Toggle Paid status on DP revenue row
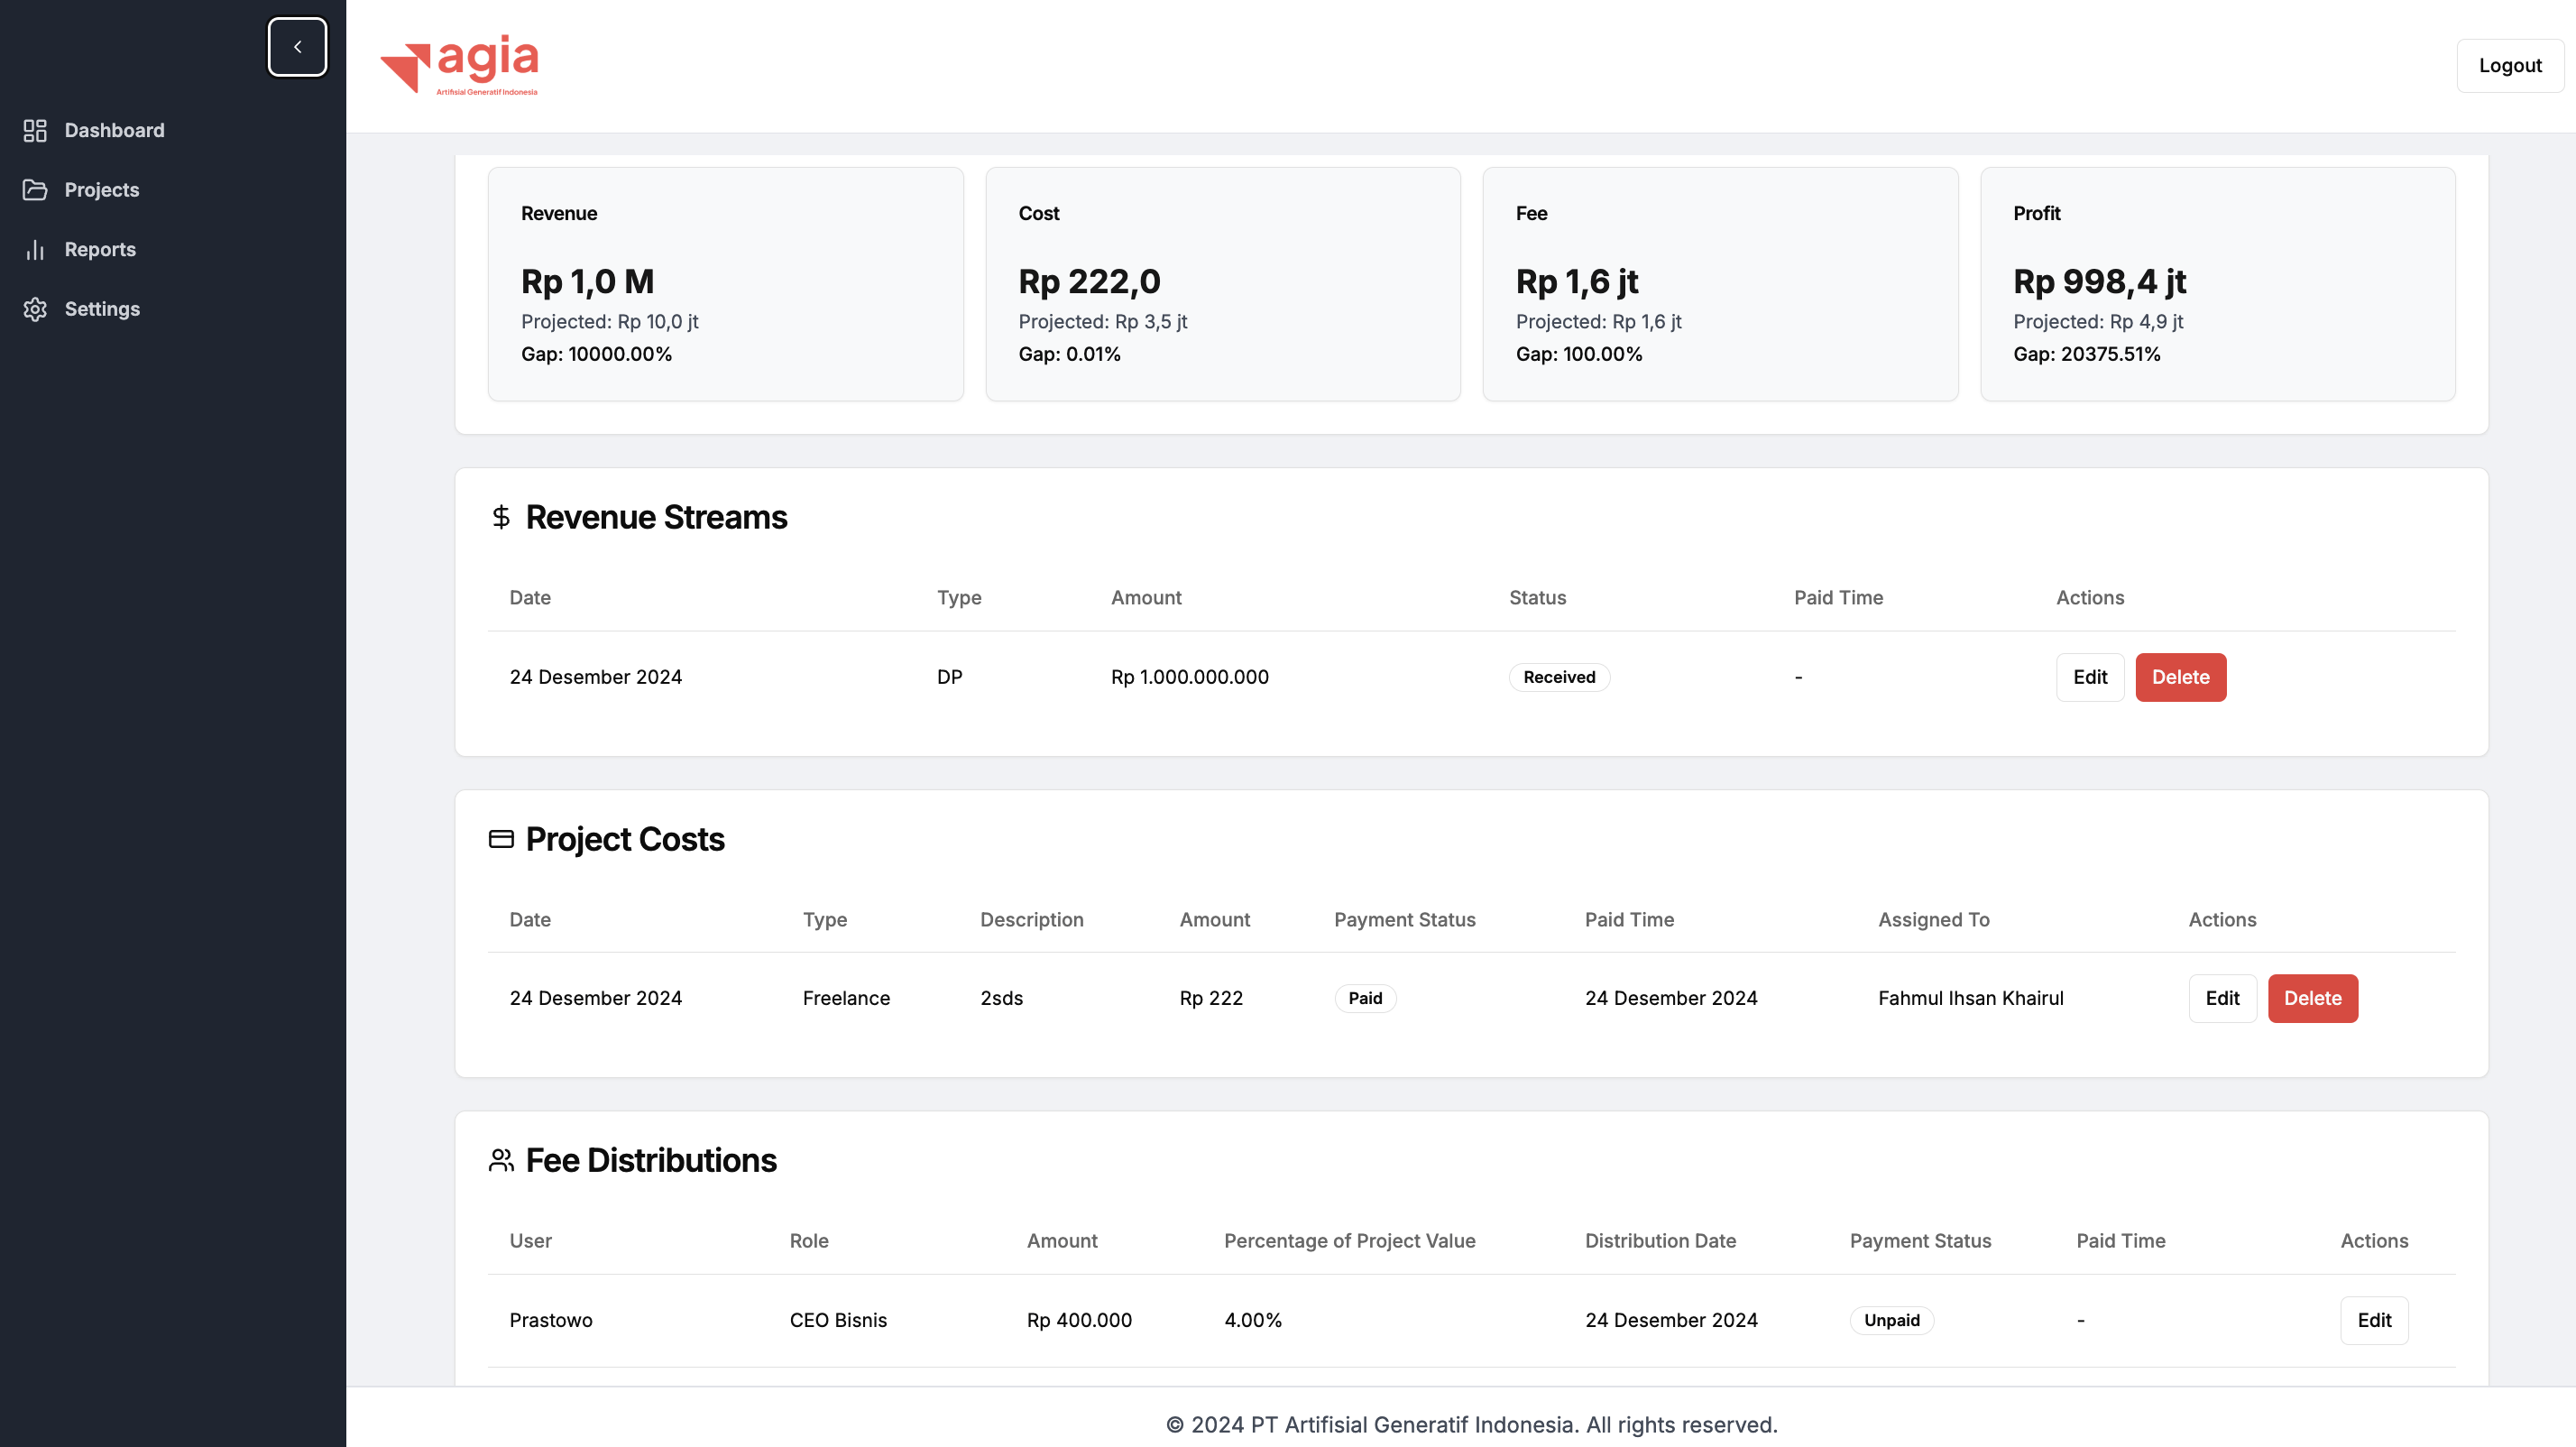Screen dimensions: 2576x1447 (x=1559, y=676)
